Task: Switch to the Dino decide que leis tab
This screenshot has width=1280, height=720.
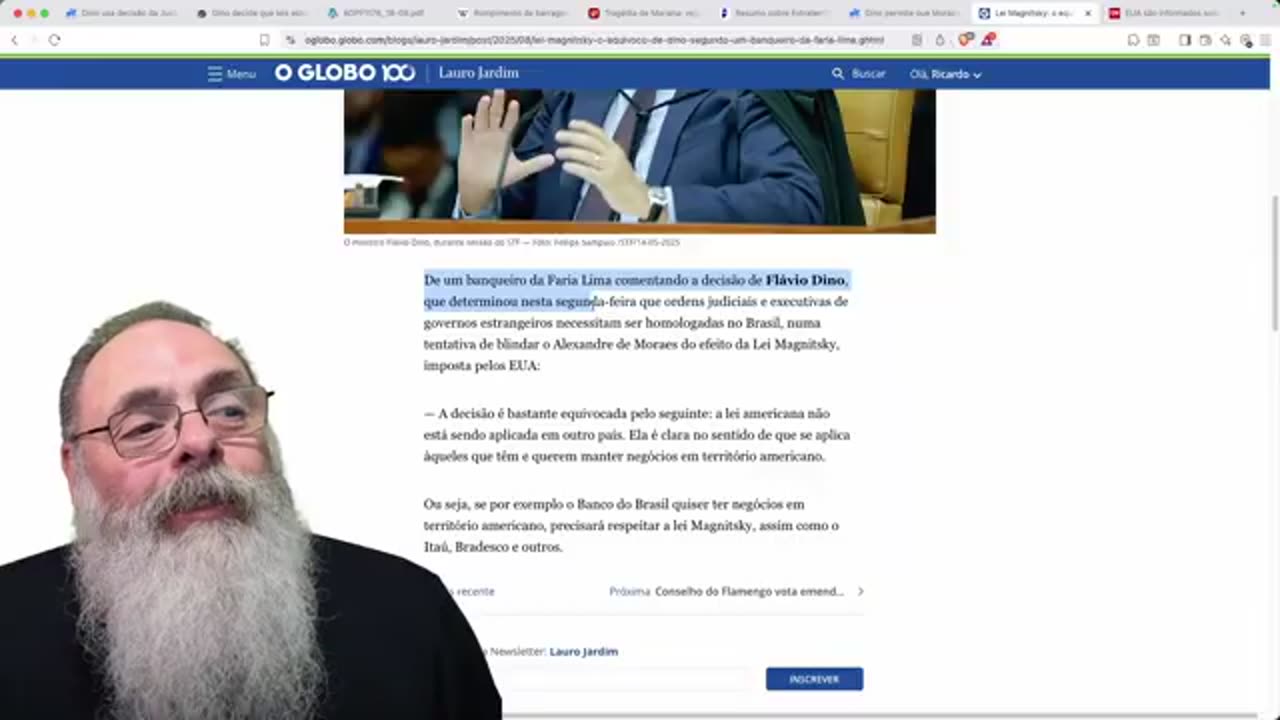Action: click(x=252, y=13)
